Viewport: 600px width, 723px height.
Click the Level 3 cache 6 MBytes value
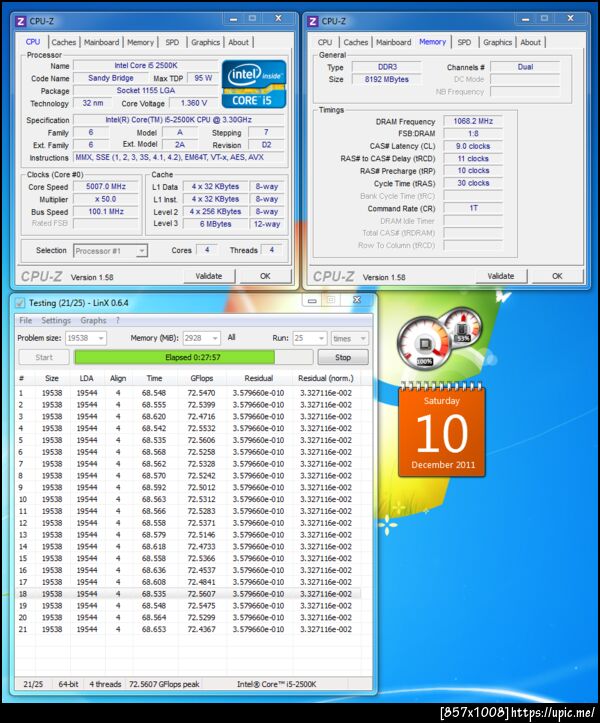click(x=215, y=224)
